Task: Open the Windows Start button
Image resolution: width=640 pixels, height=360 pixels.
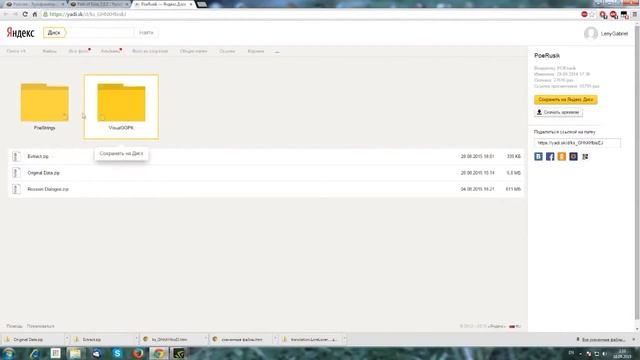Action: (x=9, y=353)
